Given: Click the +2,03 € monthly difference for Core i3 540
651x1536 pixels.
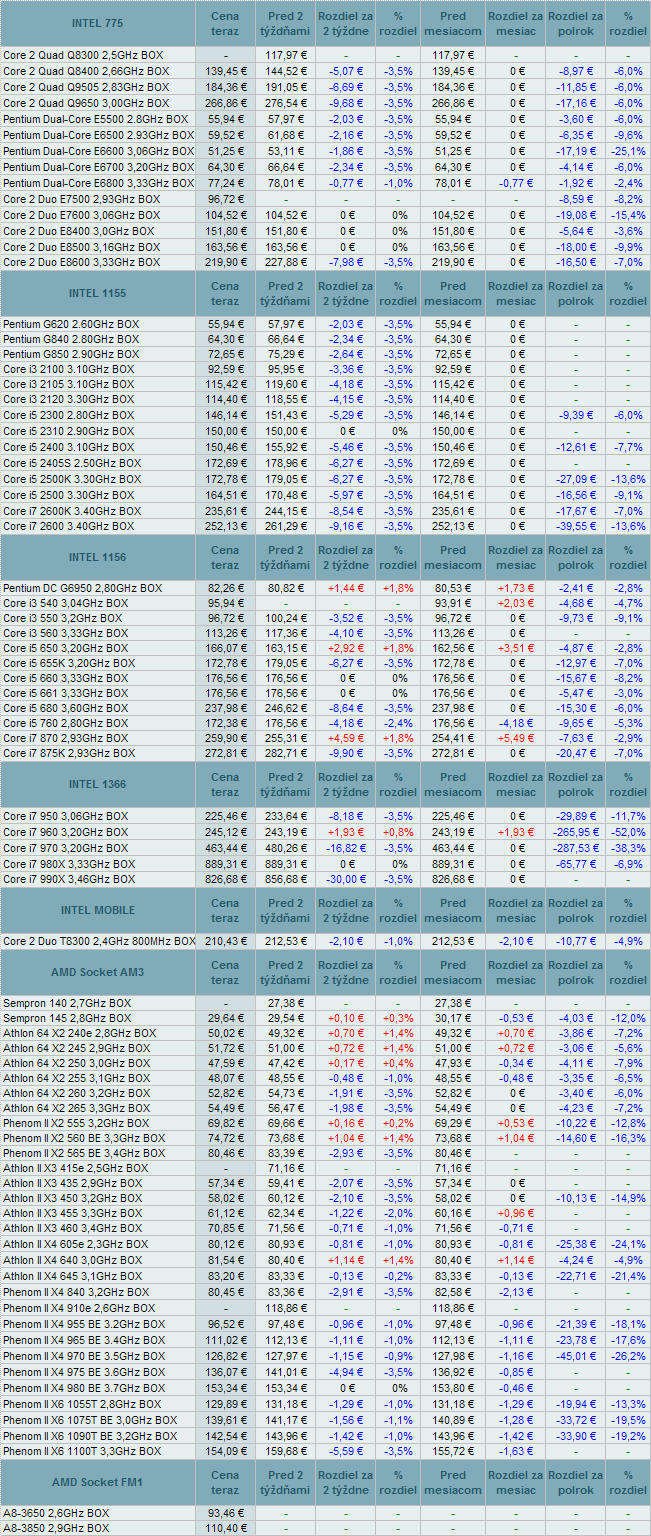Looking at the screenshot, I should 516,603.
